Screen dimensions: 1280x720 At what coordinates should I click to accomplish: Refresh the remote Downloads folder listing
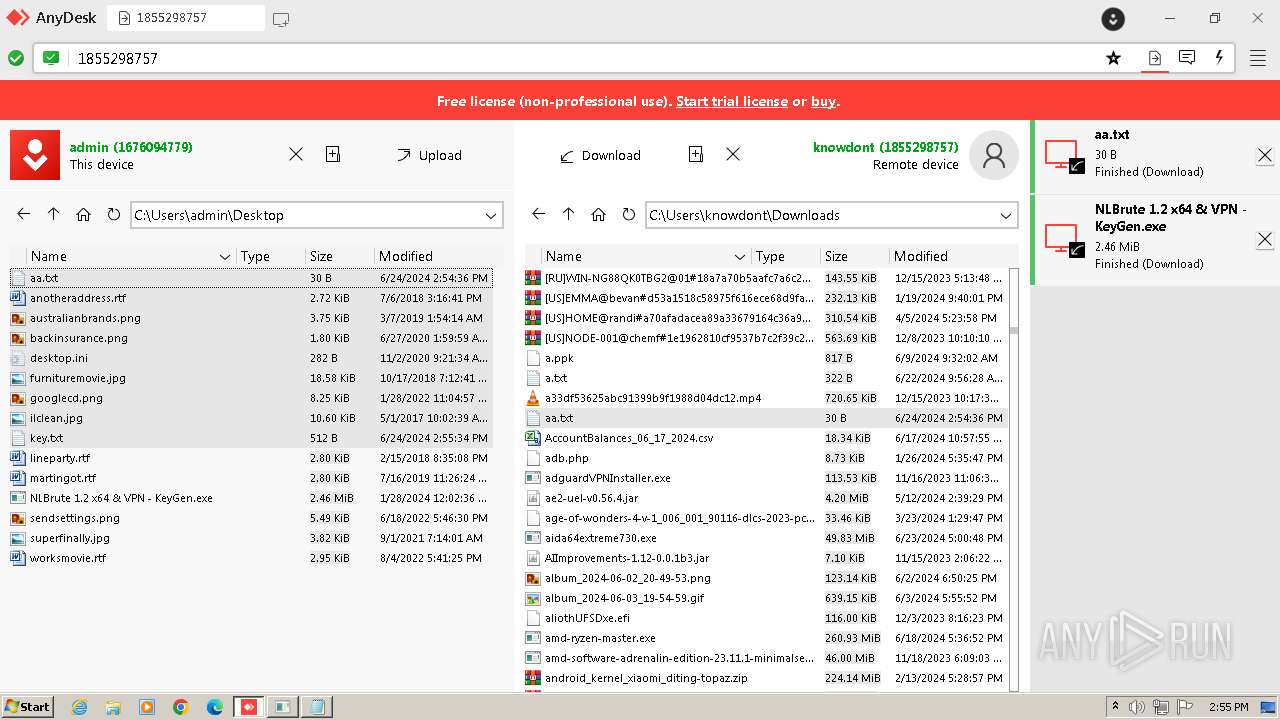click(x=628, y=214)
